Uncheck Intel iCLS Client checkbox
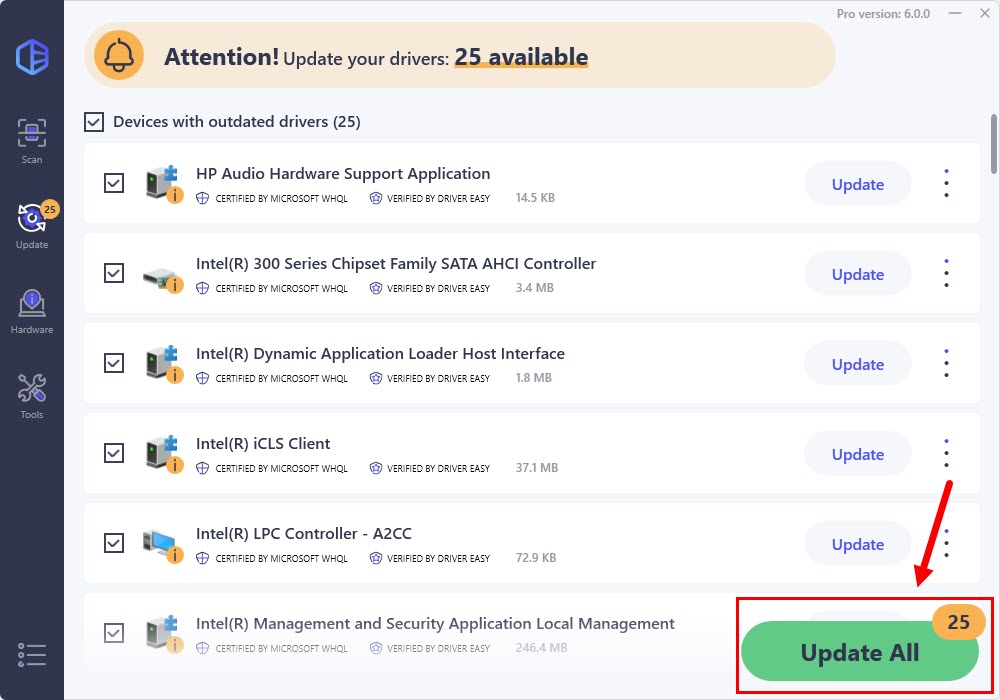Image resolution: width=1000 pixels, height=700 pixels. point(114,453)
